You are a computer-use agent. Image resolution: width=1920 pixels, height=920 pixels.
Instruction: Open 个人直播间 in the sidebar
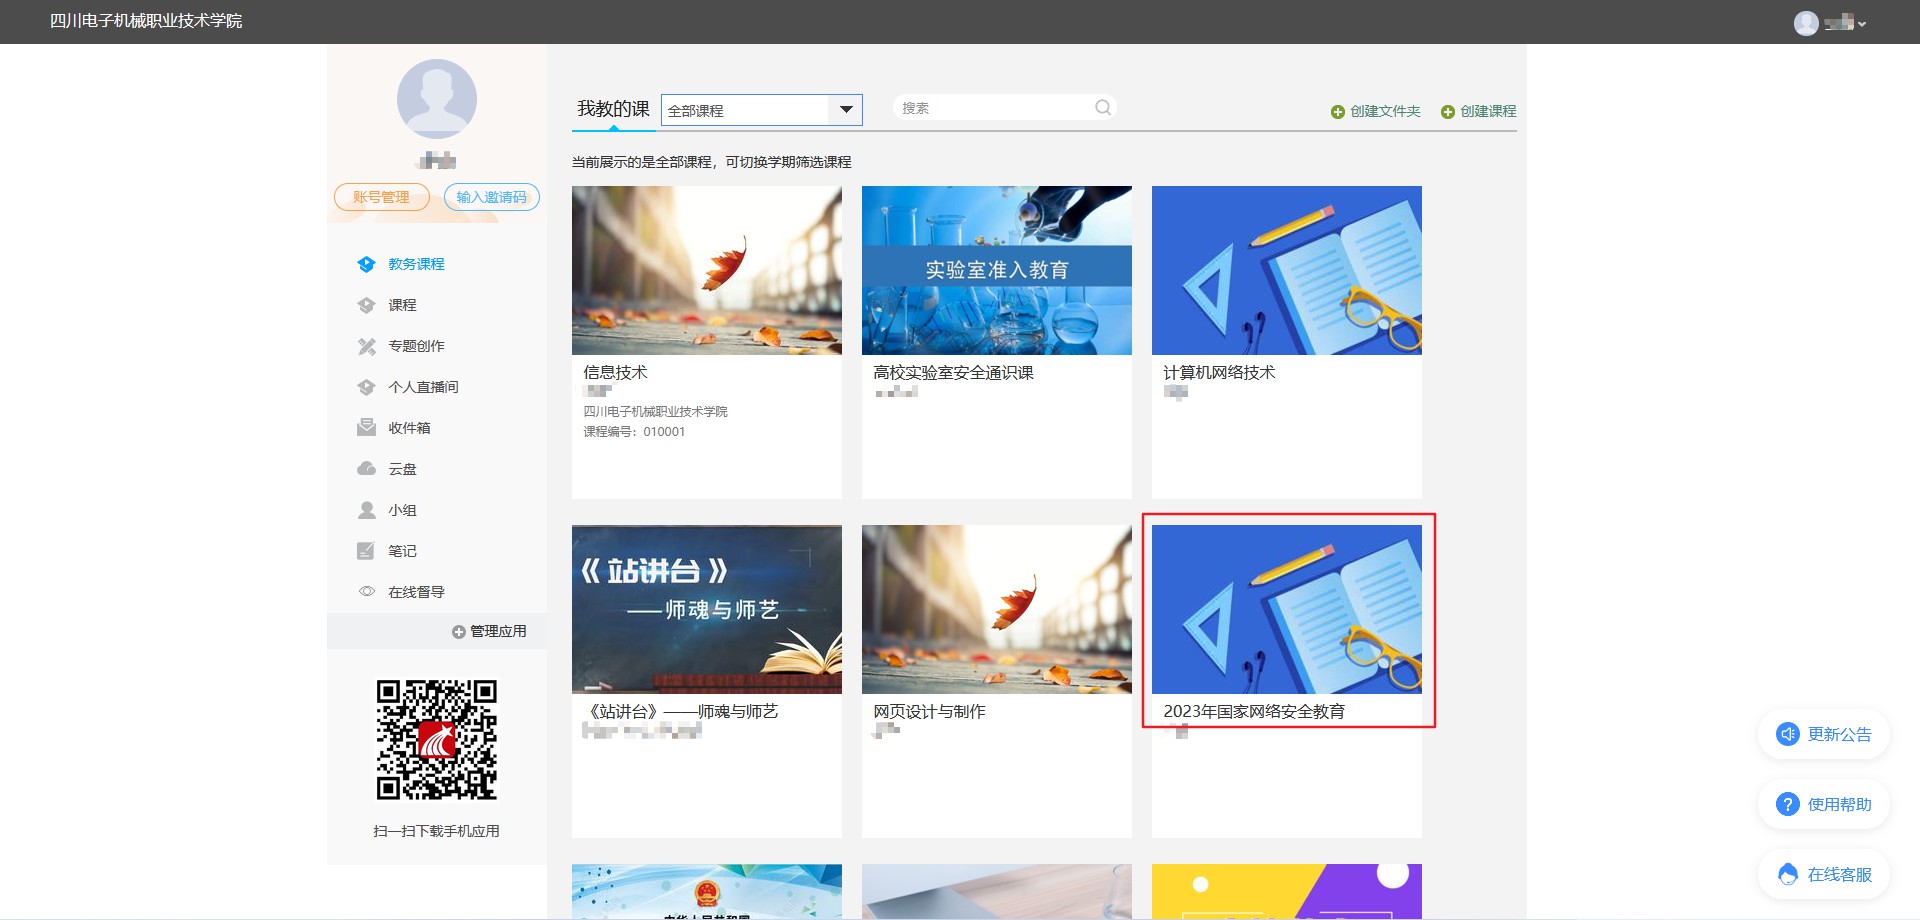coord(423,387)
